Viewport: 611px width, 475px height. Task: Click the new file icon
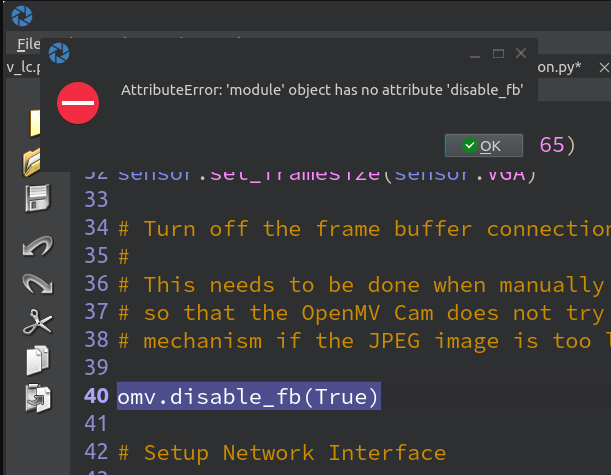[x=37, y=123]
